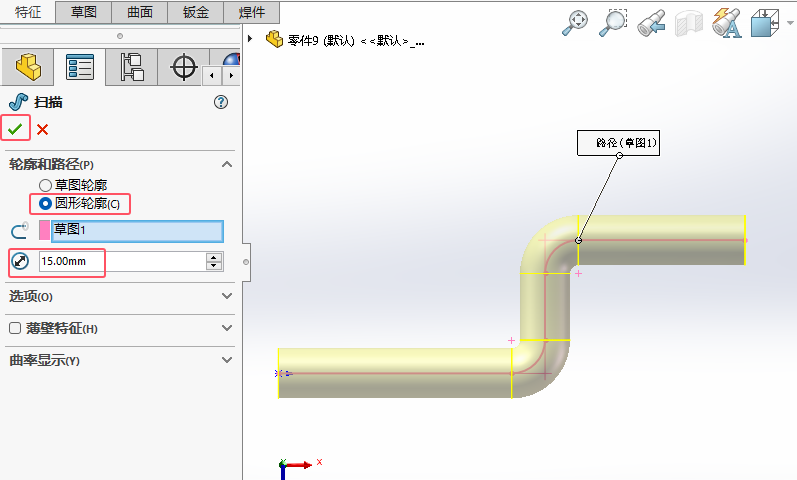Select the Zoom to Area tool
This screenshot has height=480, width=797.
pyautogui.click(x=612, y=23)
